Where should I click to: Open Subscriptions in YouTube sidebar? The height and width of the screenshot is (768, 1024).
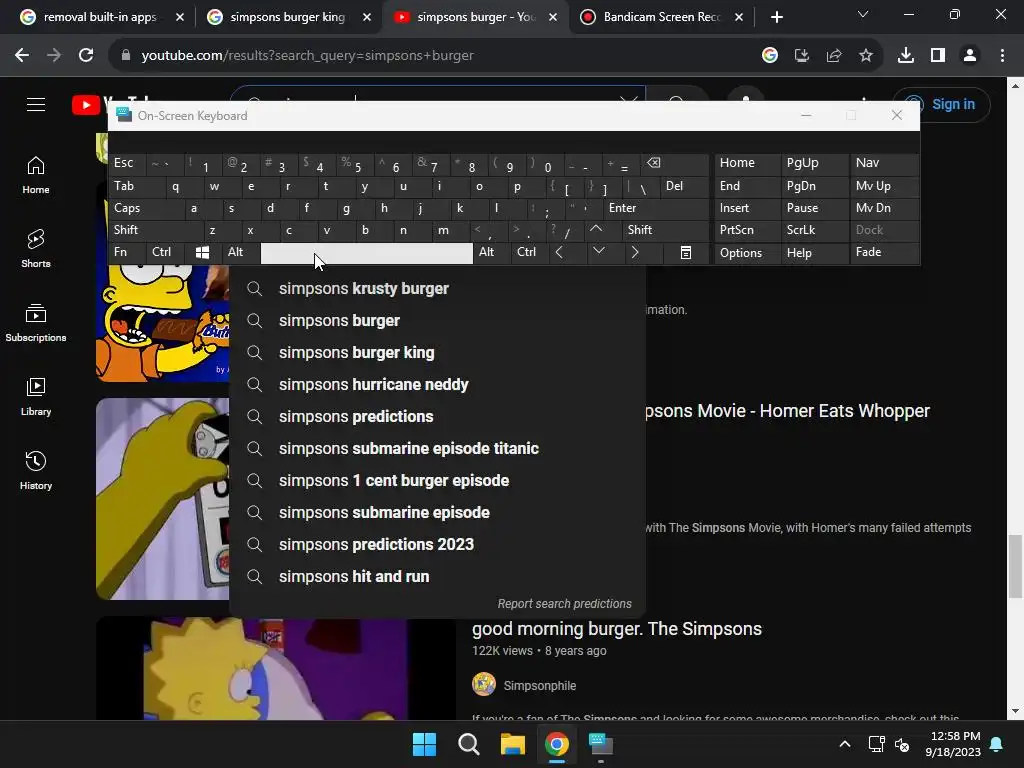[36, 323]
